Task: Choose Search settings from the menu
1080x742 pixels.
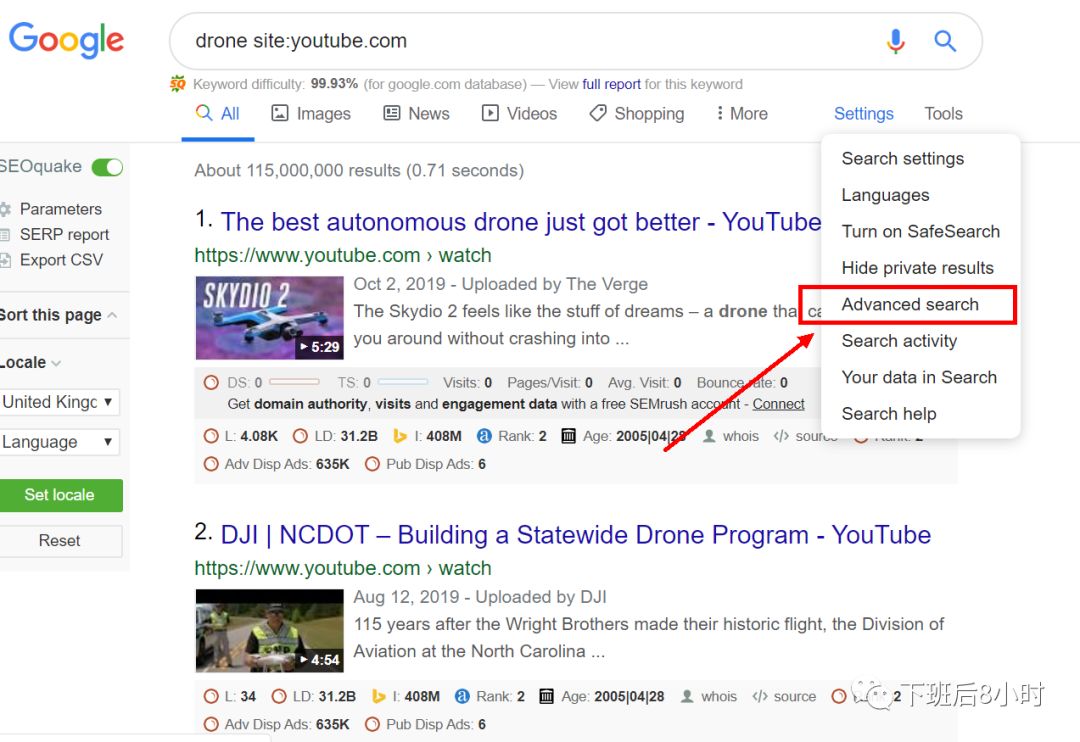Action: (x=902, y=158)
